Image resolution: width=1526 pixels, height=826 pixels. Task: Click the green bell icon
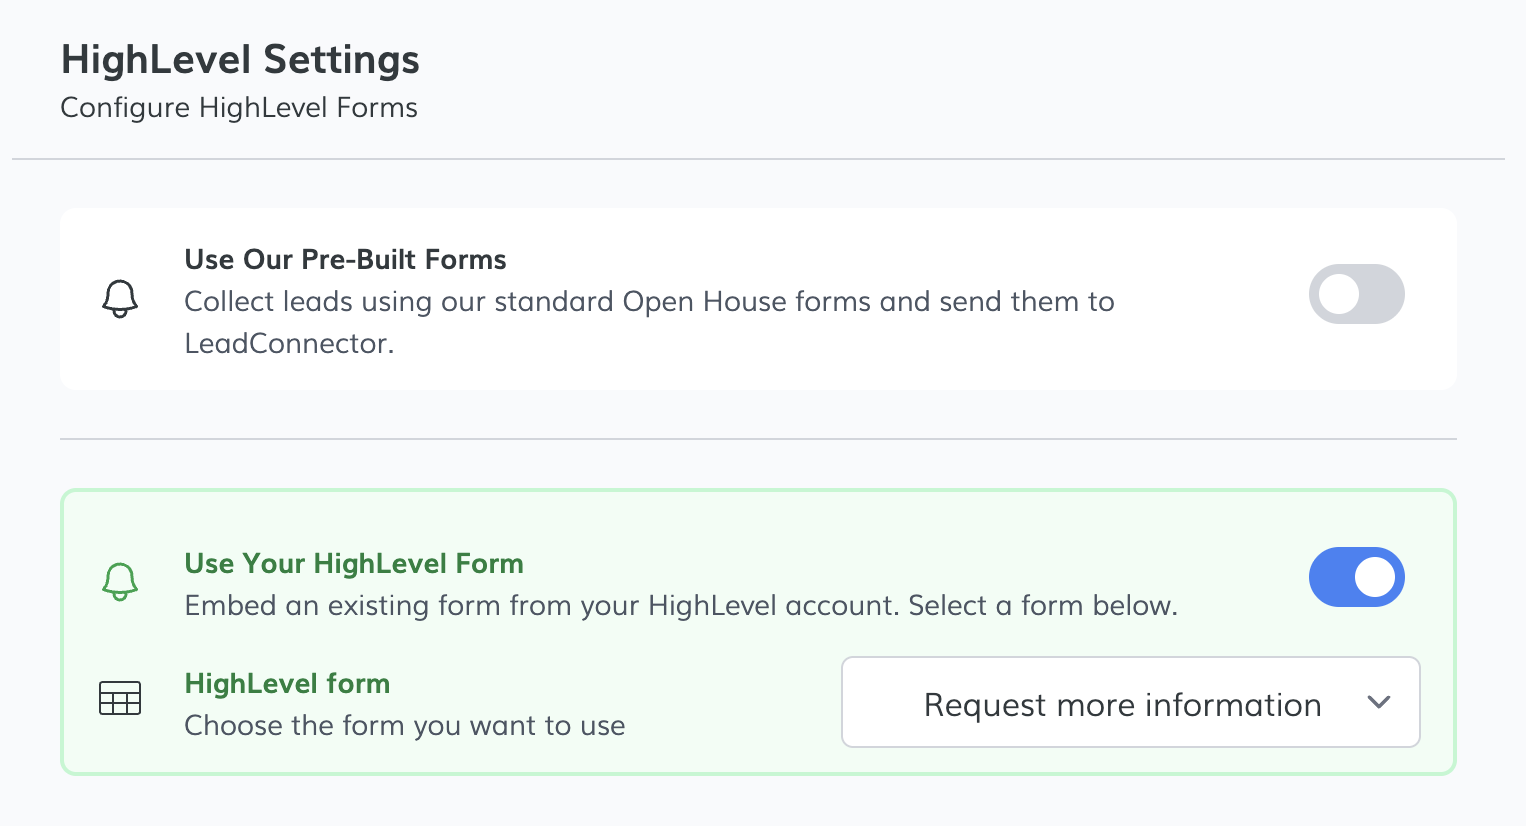pyautogui.click(x=120, y=581)
